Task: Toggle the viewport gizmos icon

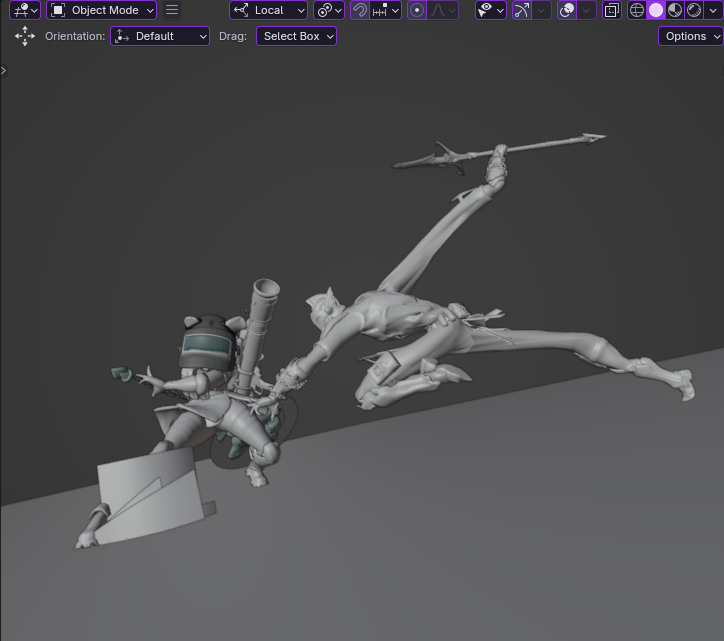Action: click(x=522, y=10)
